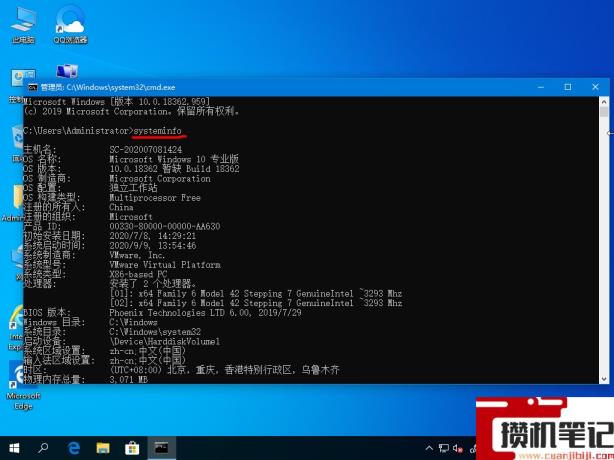This screenshot has width=614, height=460.
Task: Click the muted volume tray icon
Action: click(x=457, y=448)
